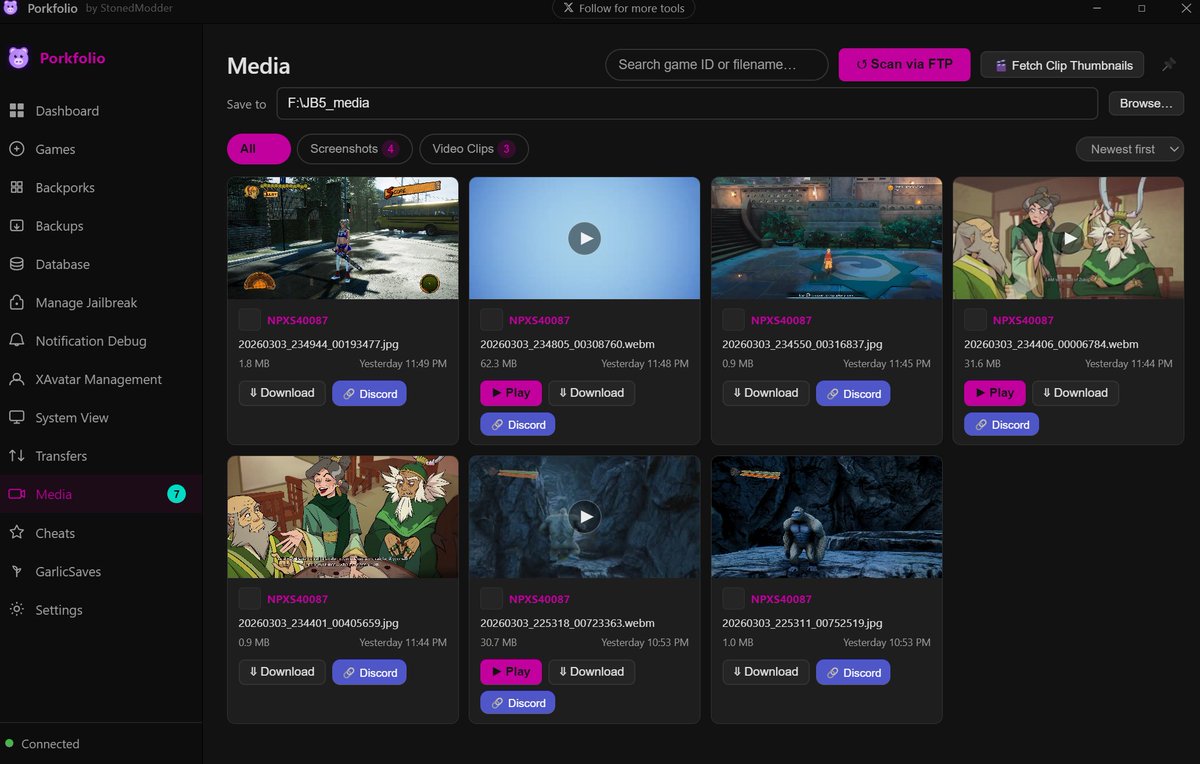1200x764 pixels.
Task: Open the Games page from sidebar
Action: (x=101, y=149)
